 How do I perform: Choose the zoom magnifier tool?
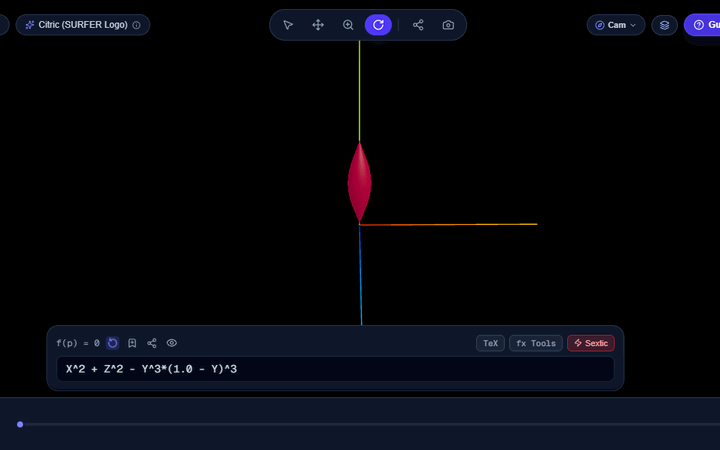pos(348,25)
